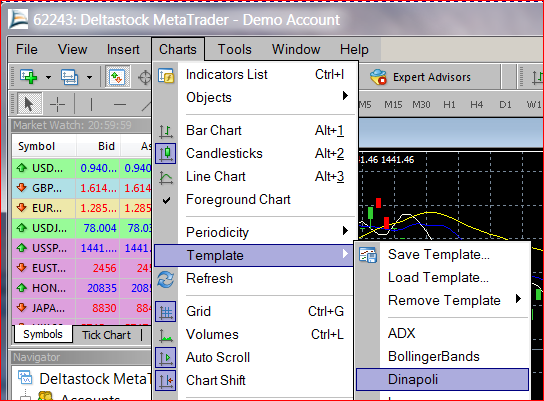Image resolution: width=544 pixels, height=401 pixels.
Task: Select the Tick Chart tab
Action: [107, 335]
